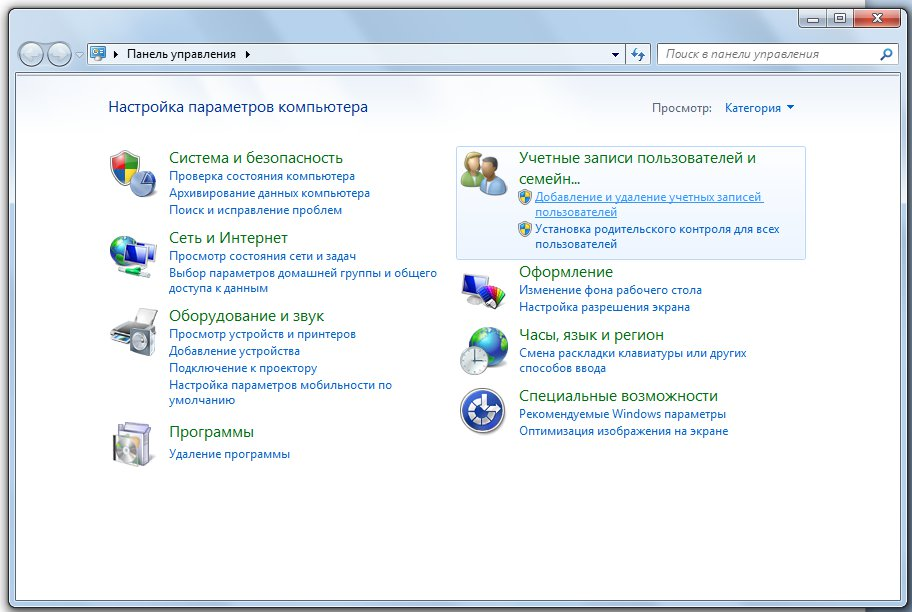Screen dimensions: 912x612
Task: Open the Programs disc box icon
Action: pos(133,443)
